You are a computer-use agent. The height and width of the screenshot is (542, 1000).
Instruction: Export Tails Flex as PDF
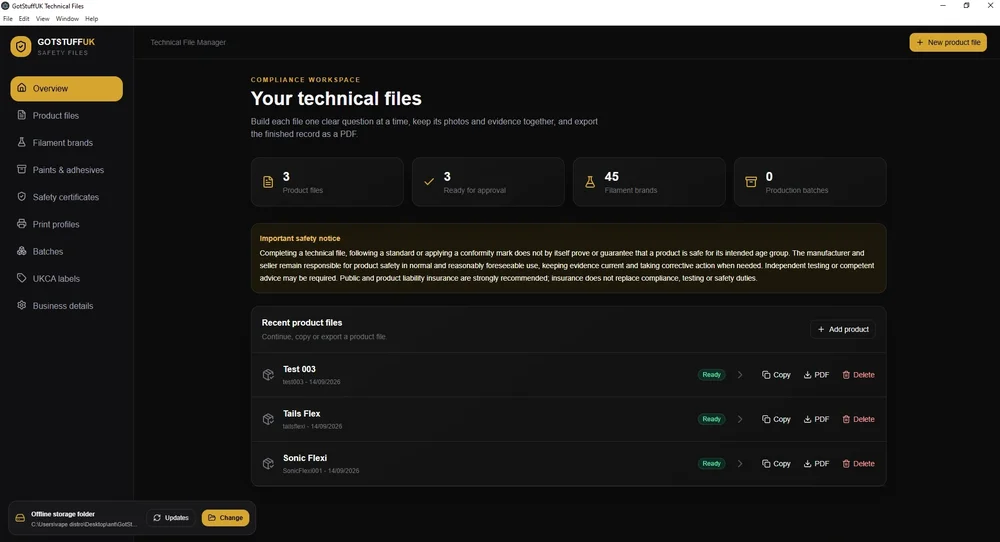point(816,419)
